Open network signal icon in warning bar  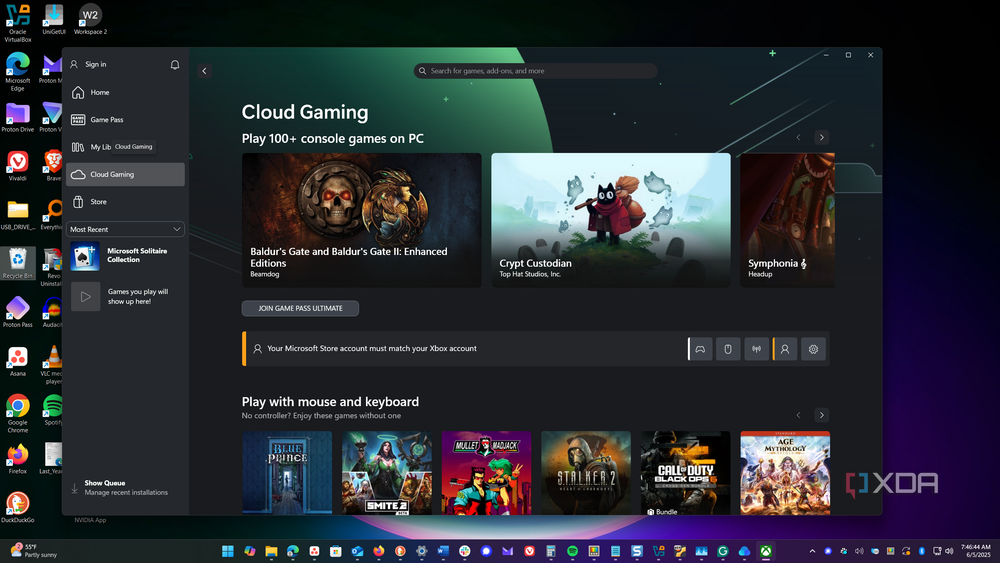[756, 349]
